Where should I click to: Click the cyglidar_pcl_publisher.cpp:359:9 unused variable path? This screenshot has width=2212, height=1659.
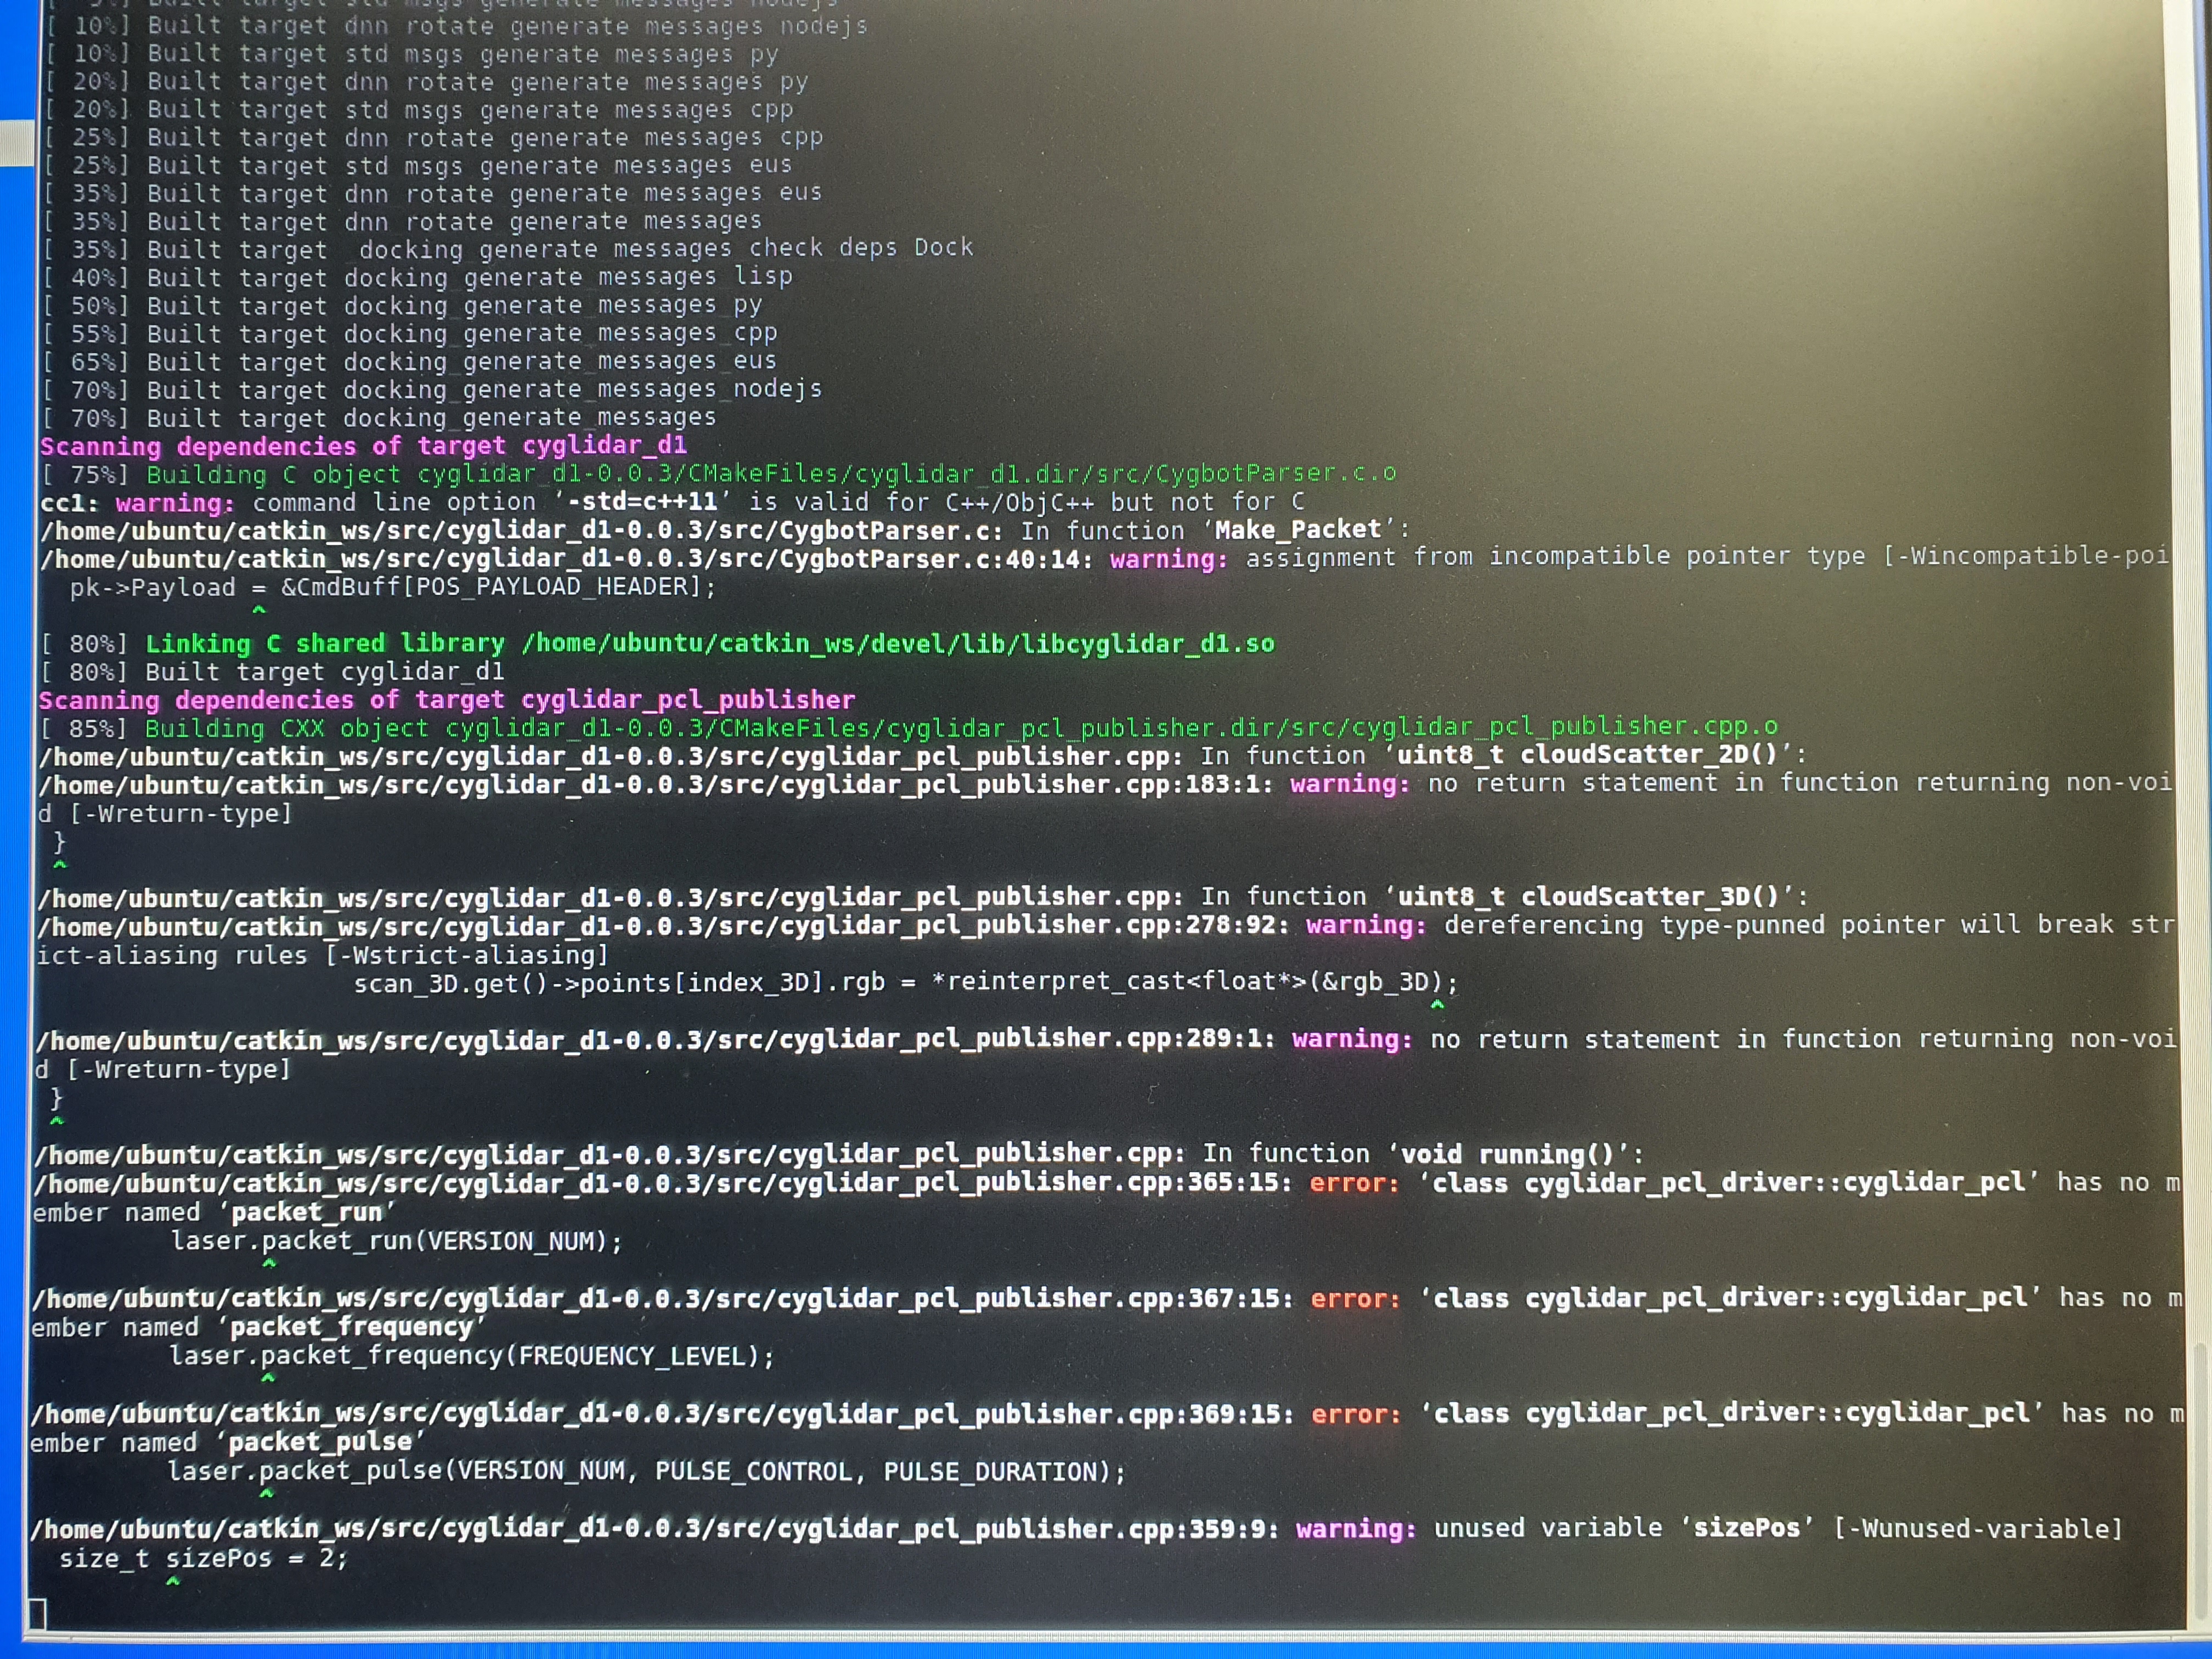(655, 1529)
